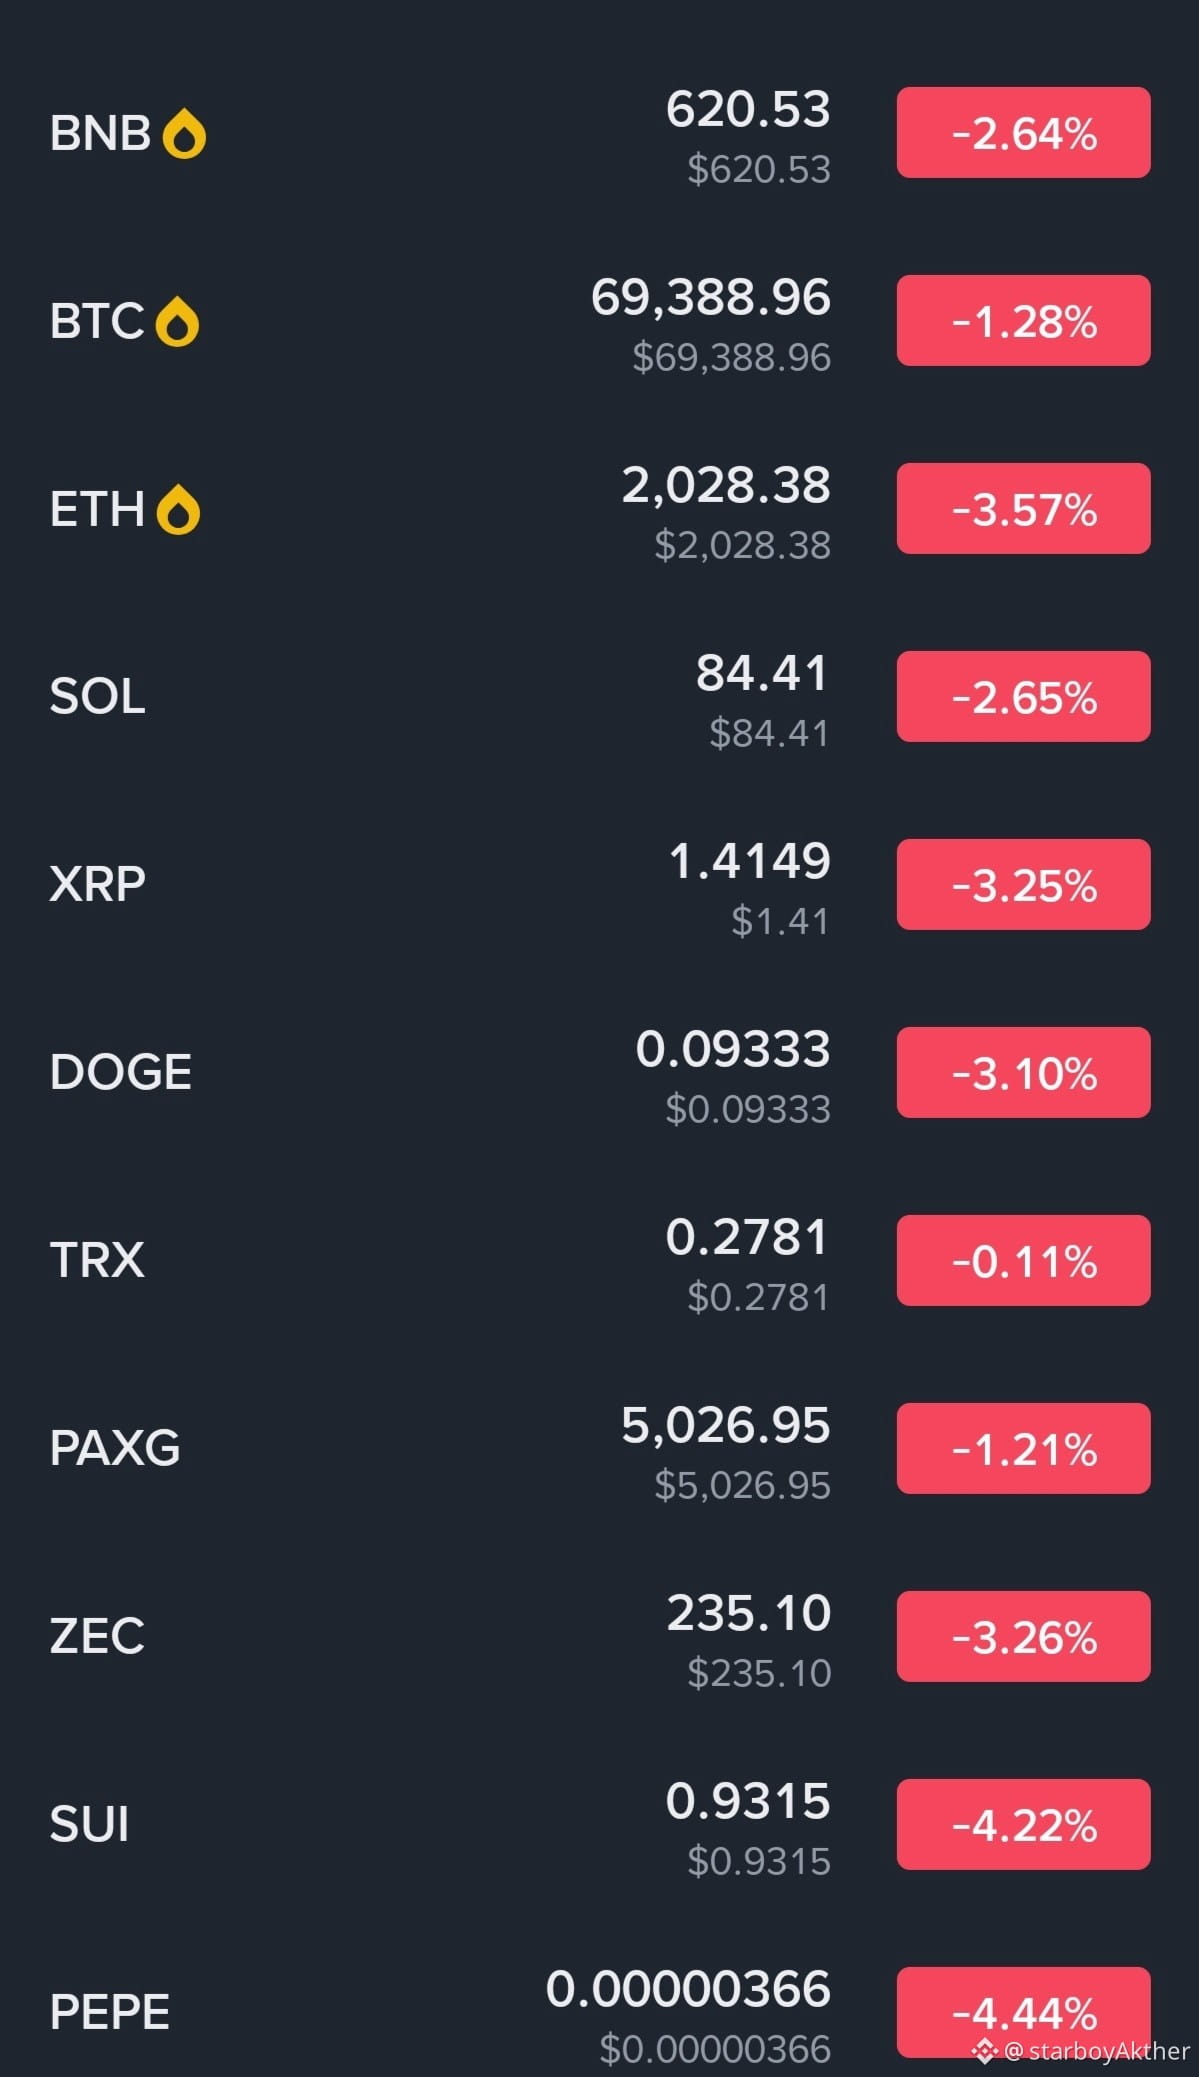Tap XRP's -3.25% change badge

pos(1023,885)
